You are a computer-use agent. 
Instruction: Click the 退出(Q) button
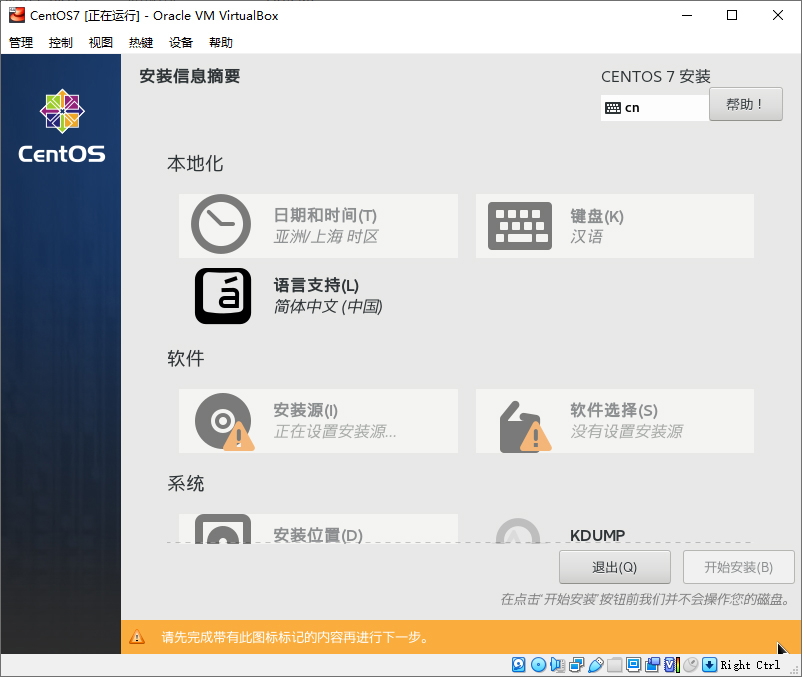(614, 567)
